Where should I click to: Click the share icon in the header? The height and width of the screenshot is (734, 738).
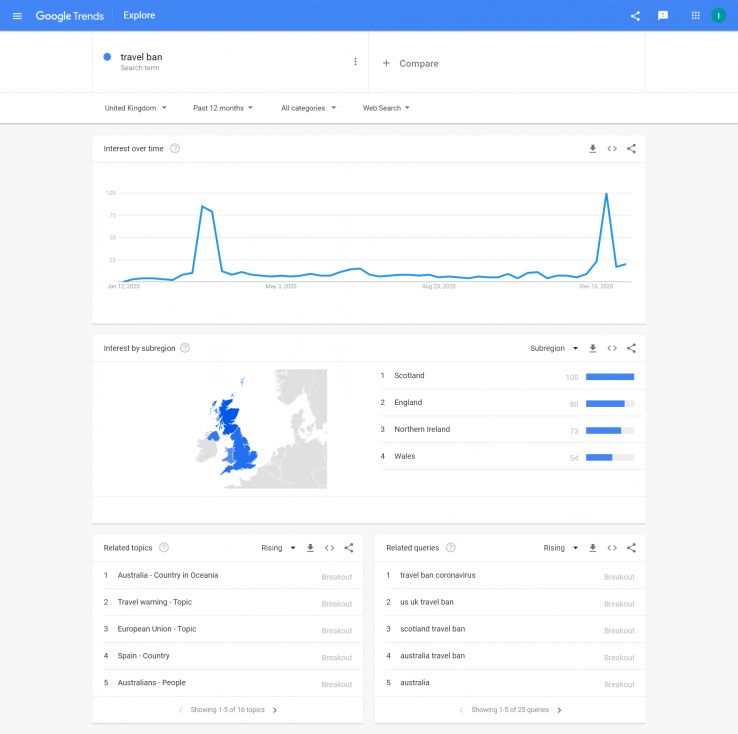coord(635,16)
